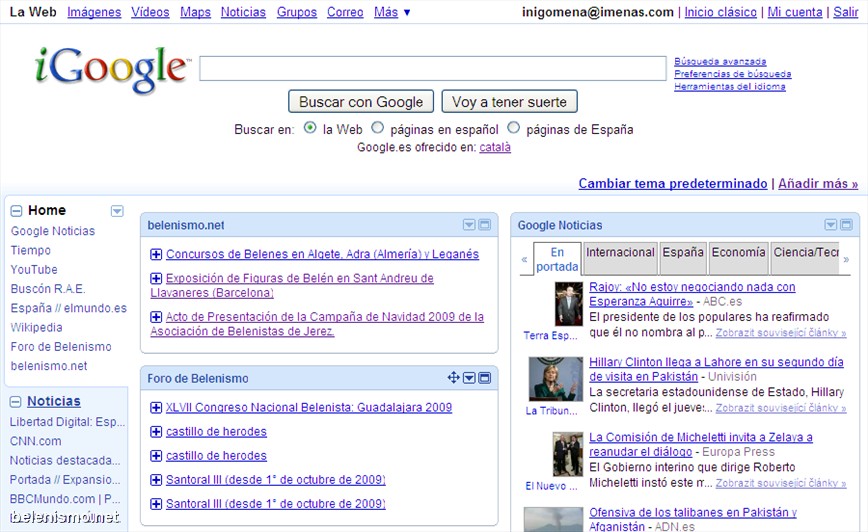Expand Concursos de Belenes en Algete entry
This screenshot has width=868, height=532.
tap(156, 254)
